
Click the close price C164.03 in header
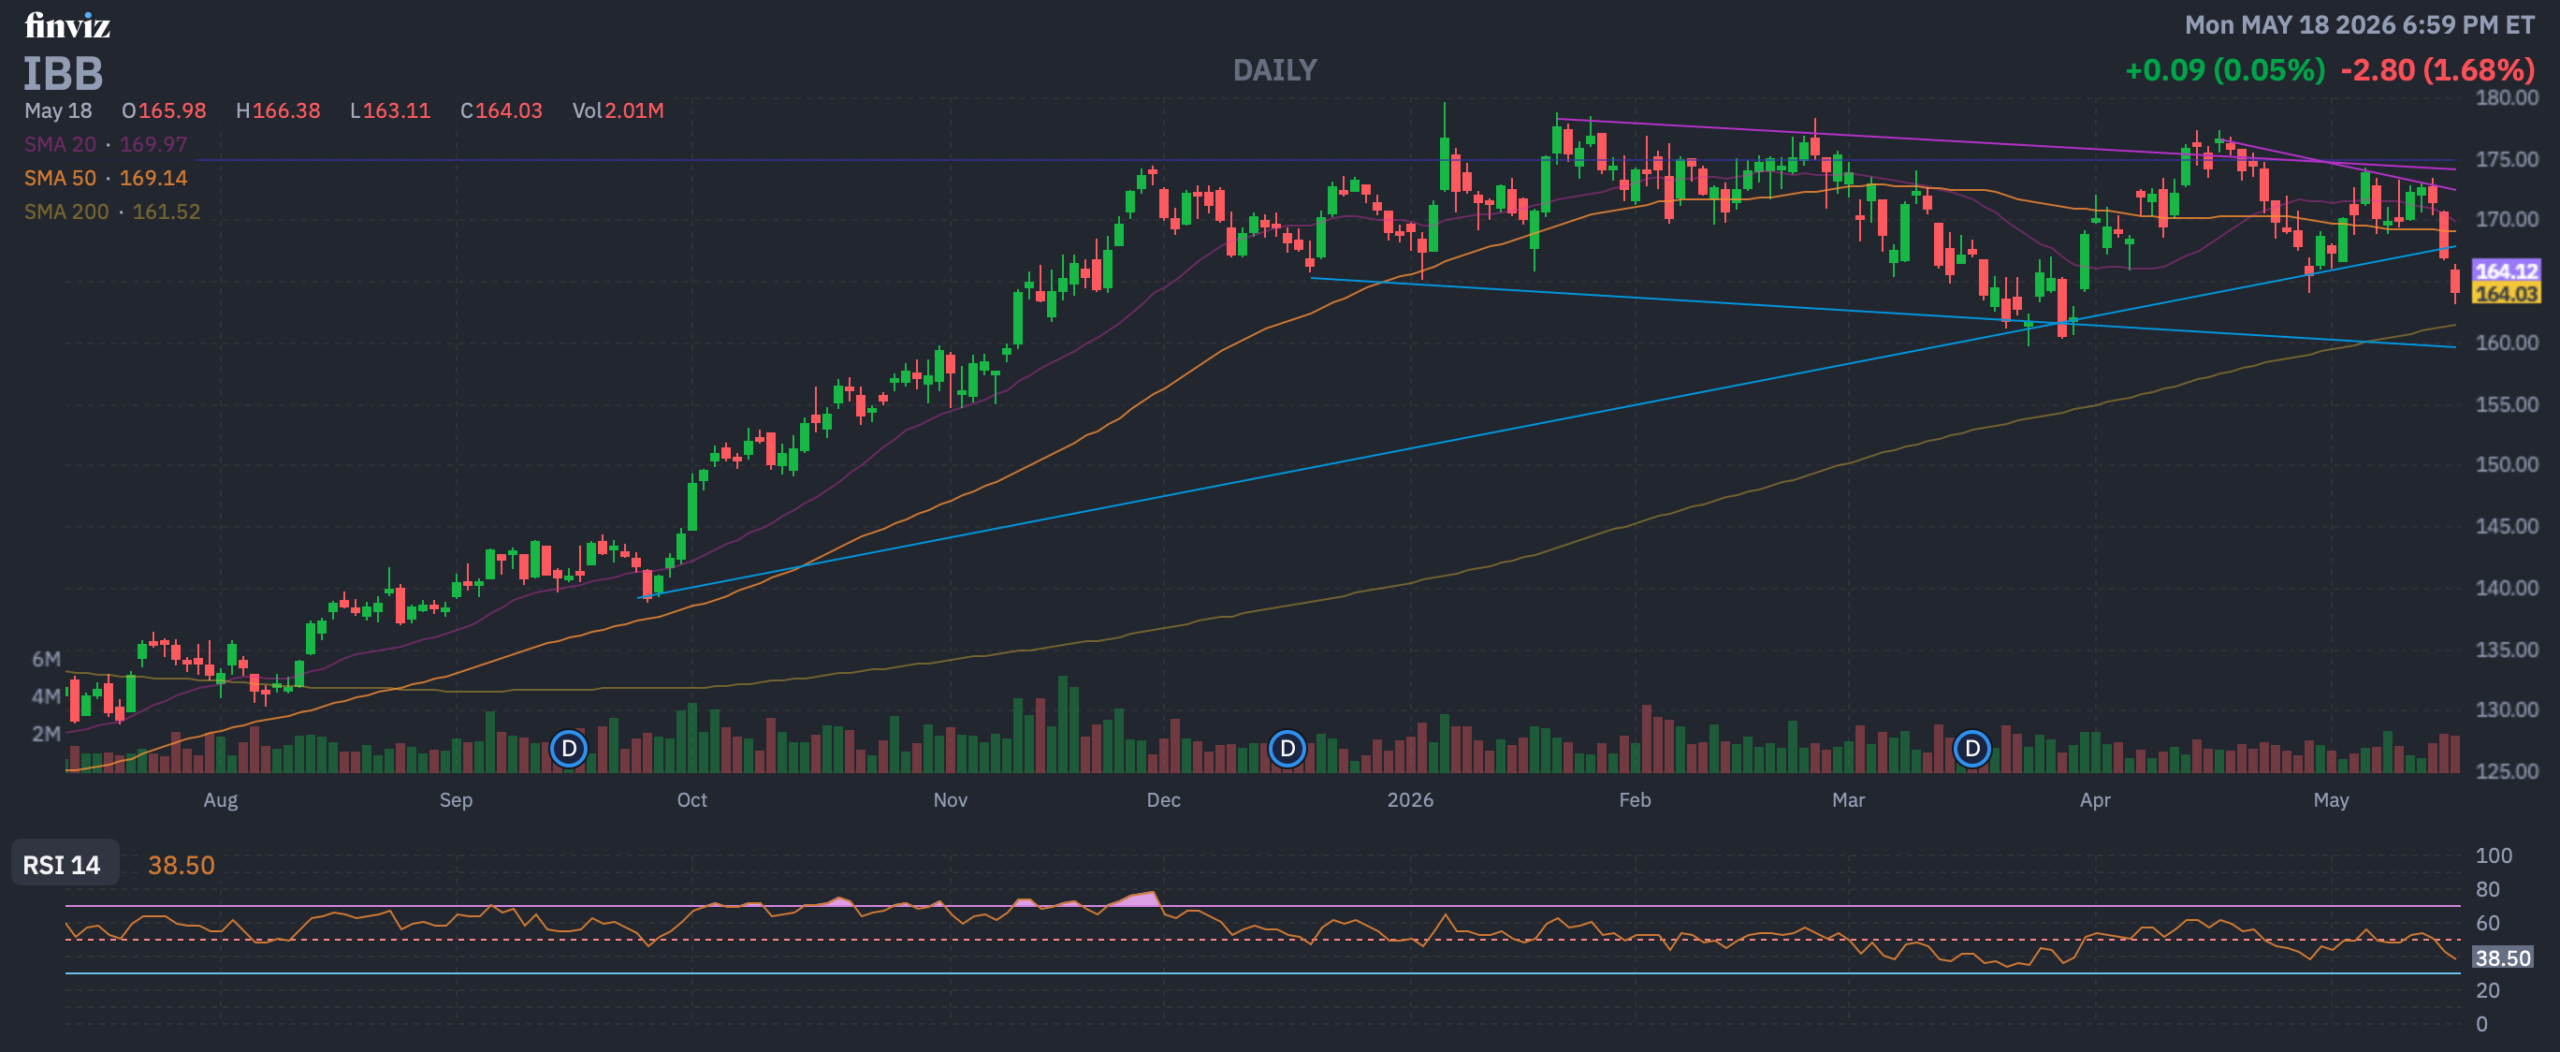501,111
